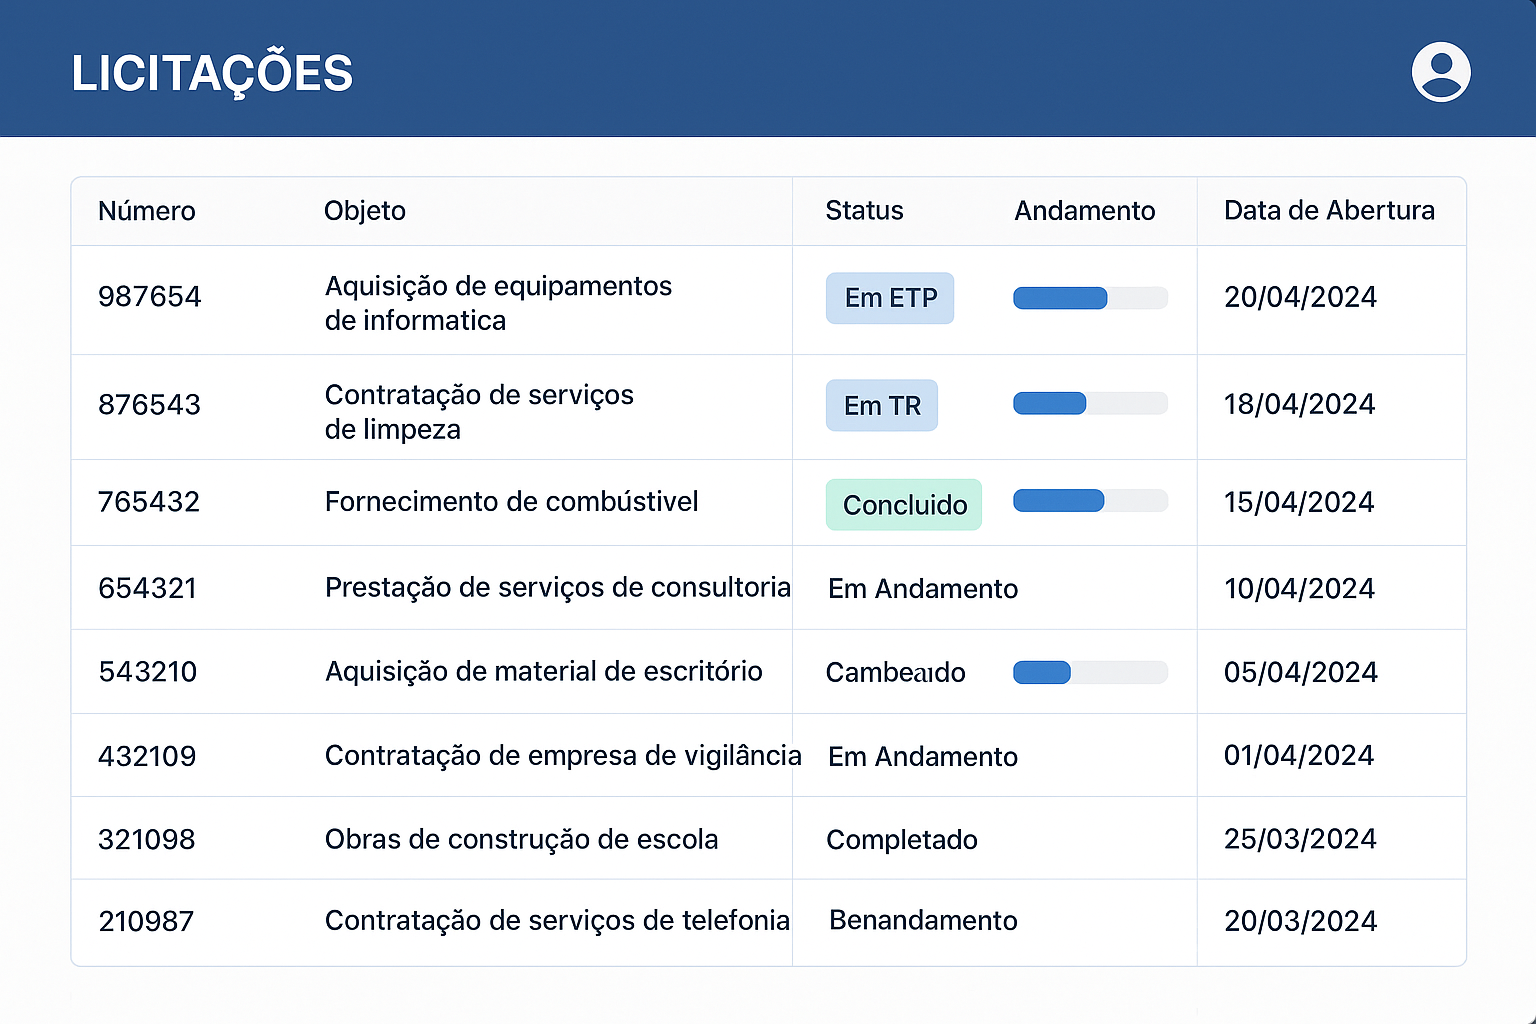Click the 'Cambeaıdo' status label
The width and height of the screenshot is (1536, 1024).
(x=895, y=672)
